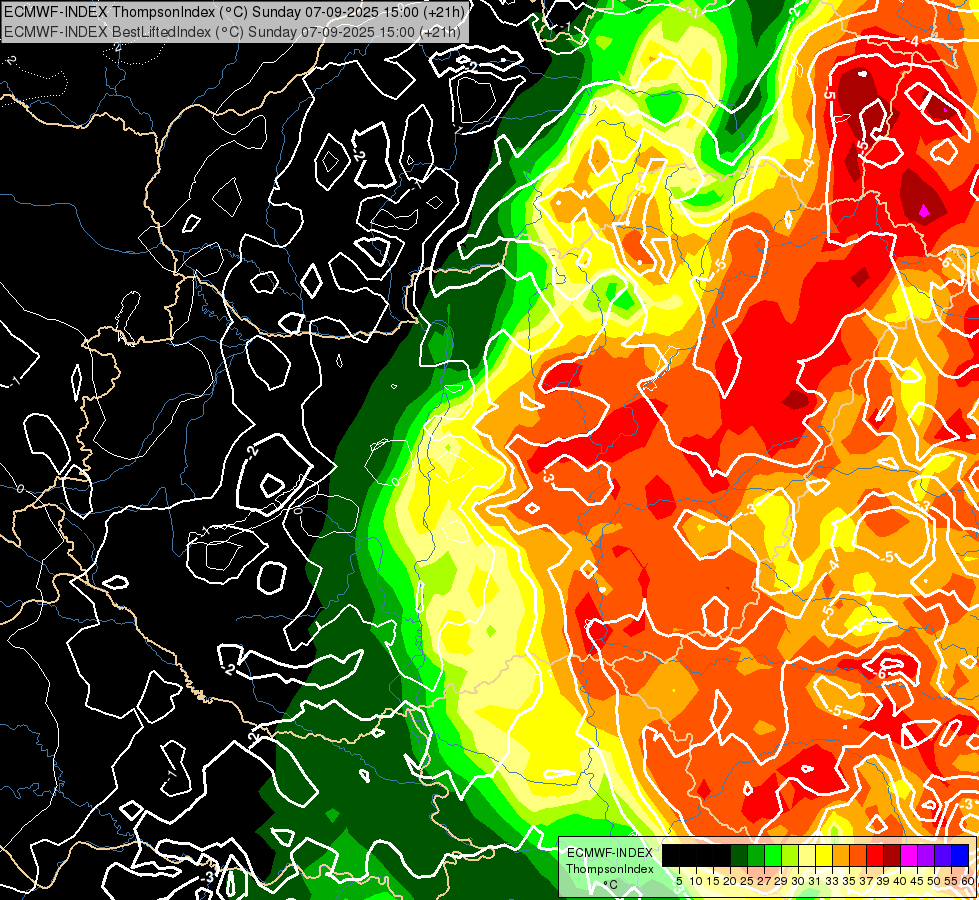
Task: Click the legend scale value 10
Action: coord(696,881)
